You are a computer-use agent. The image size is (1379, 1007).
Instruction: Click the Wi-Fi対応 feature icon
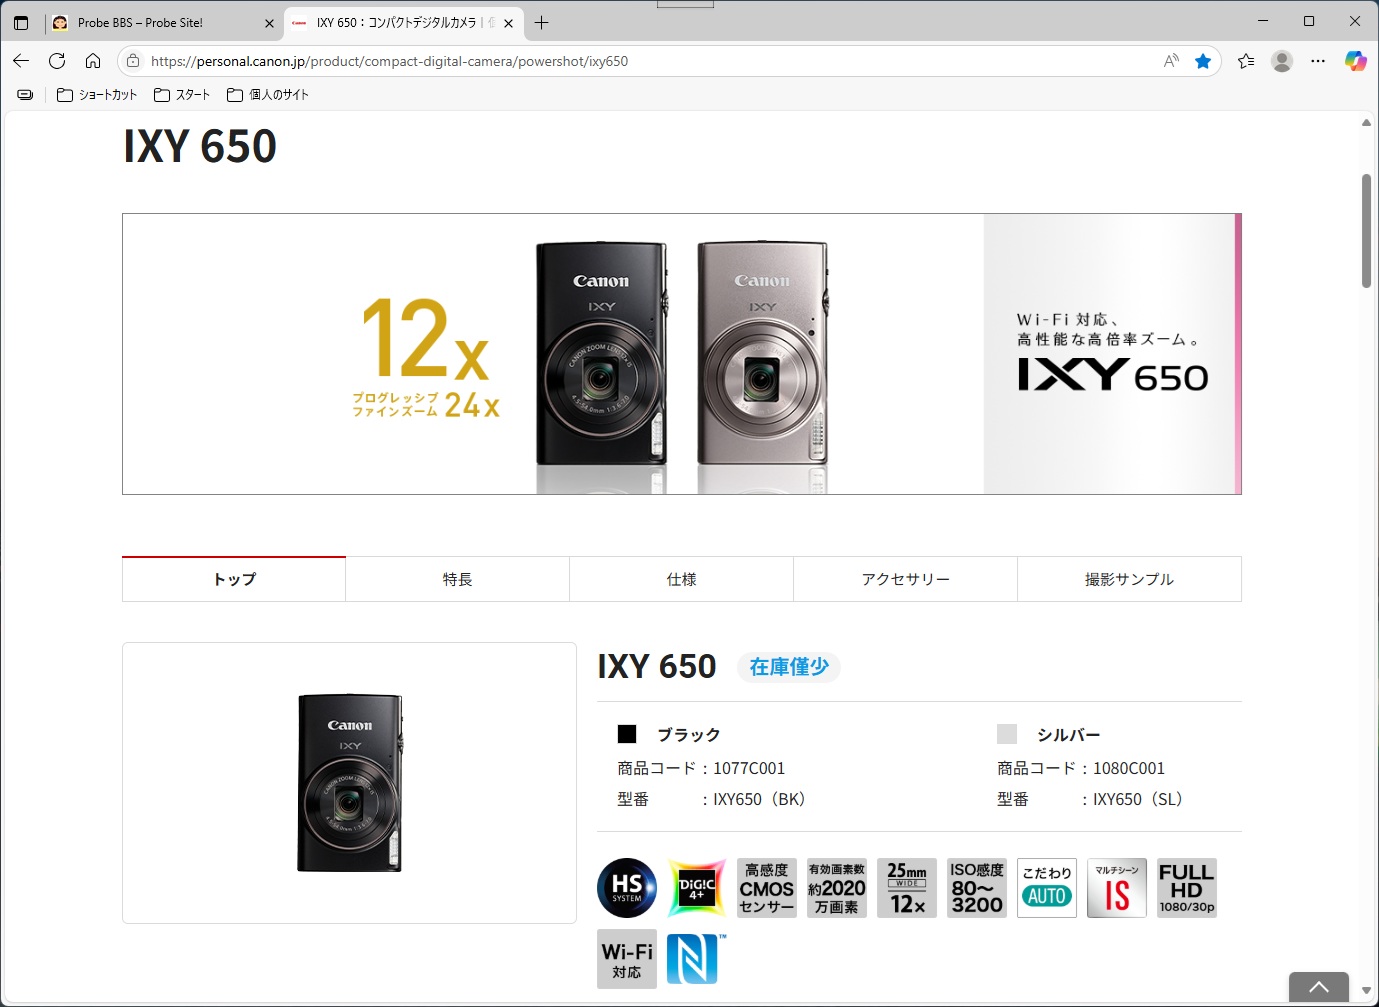627,959
